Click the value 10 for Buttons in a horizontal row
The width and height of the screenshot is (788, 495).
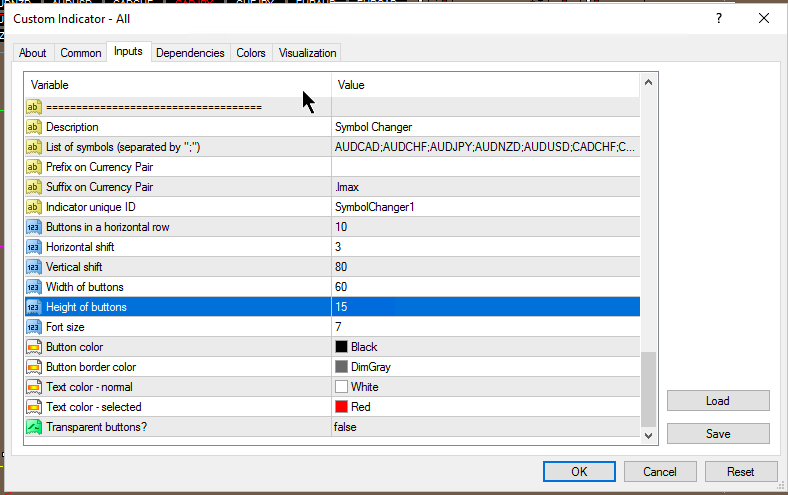click(x=341, y=227)
